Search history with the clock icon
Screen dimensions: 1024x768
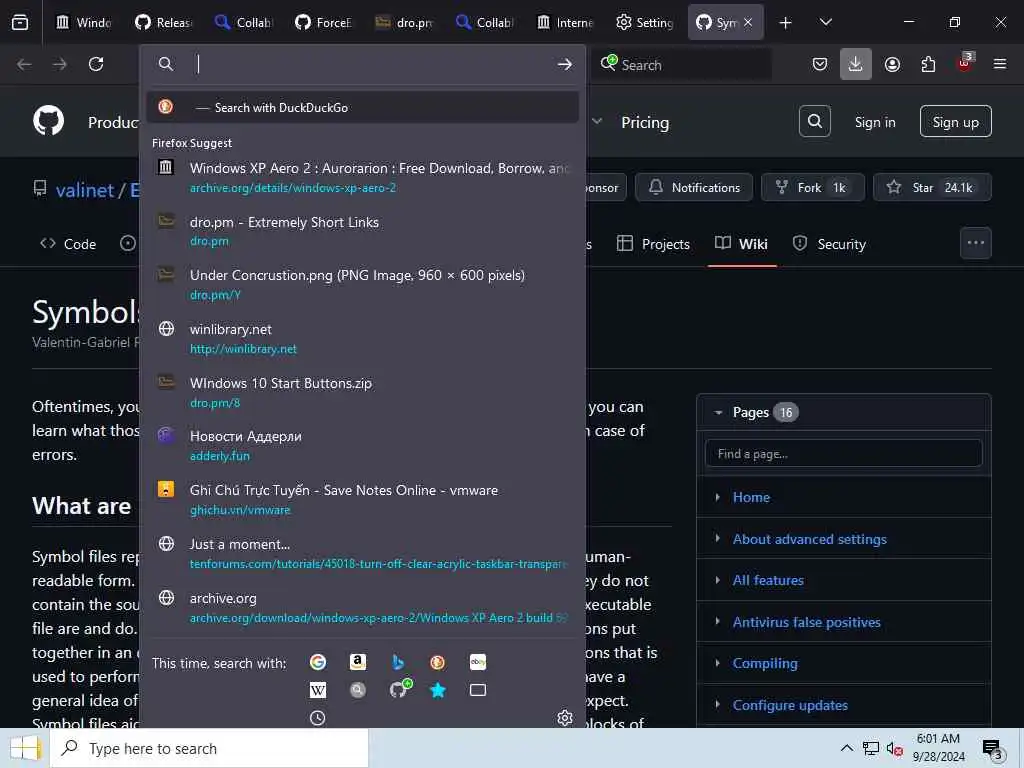pyautogui.click(x=318, y=718)
